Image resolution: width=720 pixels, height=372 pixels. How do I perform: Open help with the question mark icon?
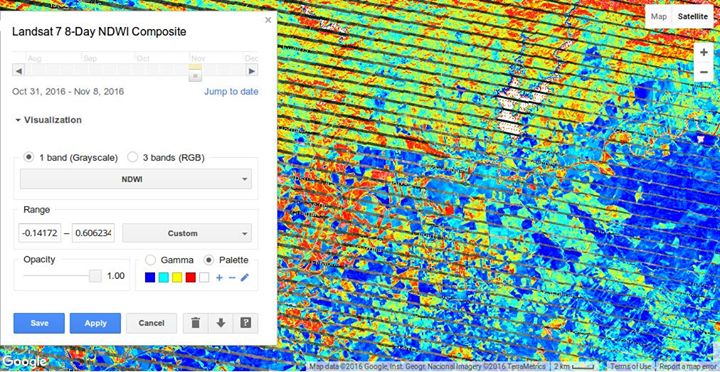(x=246, y=323)
